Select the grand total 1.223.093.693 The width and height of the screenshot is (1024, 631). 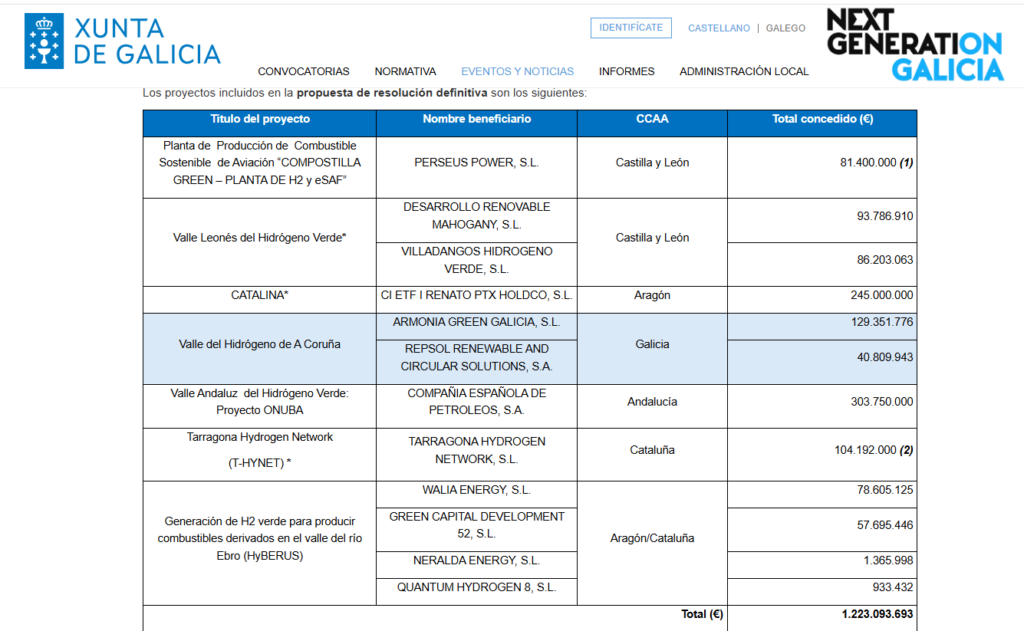pos(877,614)
